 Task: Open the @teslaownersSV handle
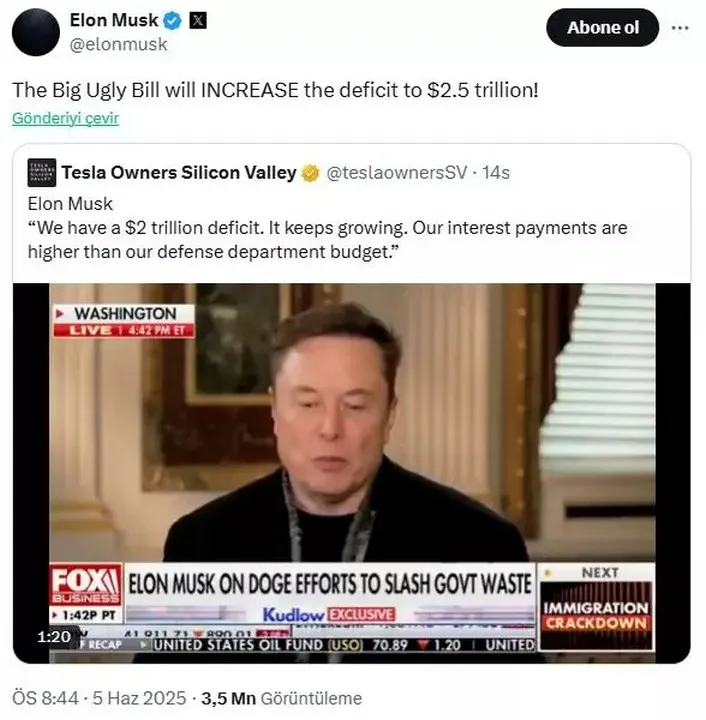[396, 173]
